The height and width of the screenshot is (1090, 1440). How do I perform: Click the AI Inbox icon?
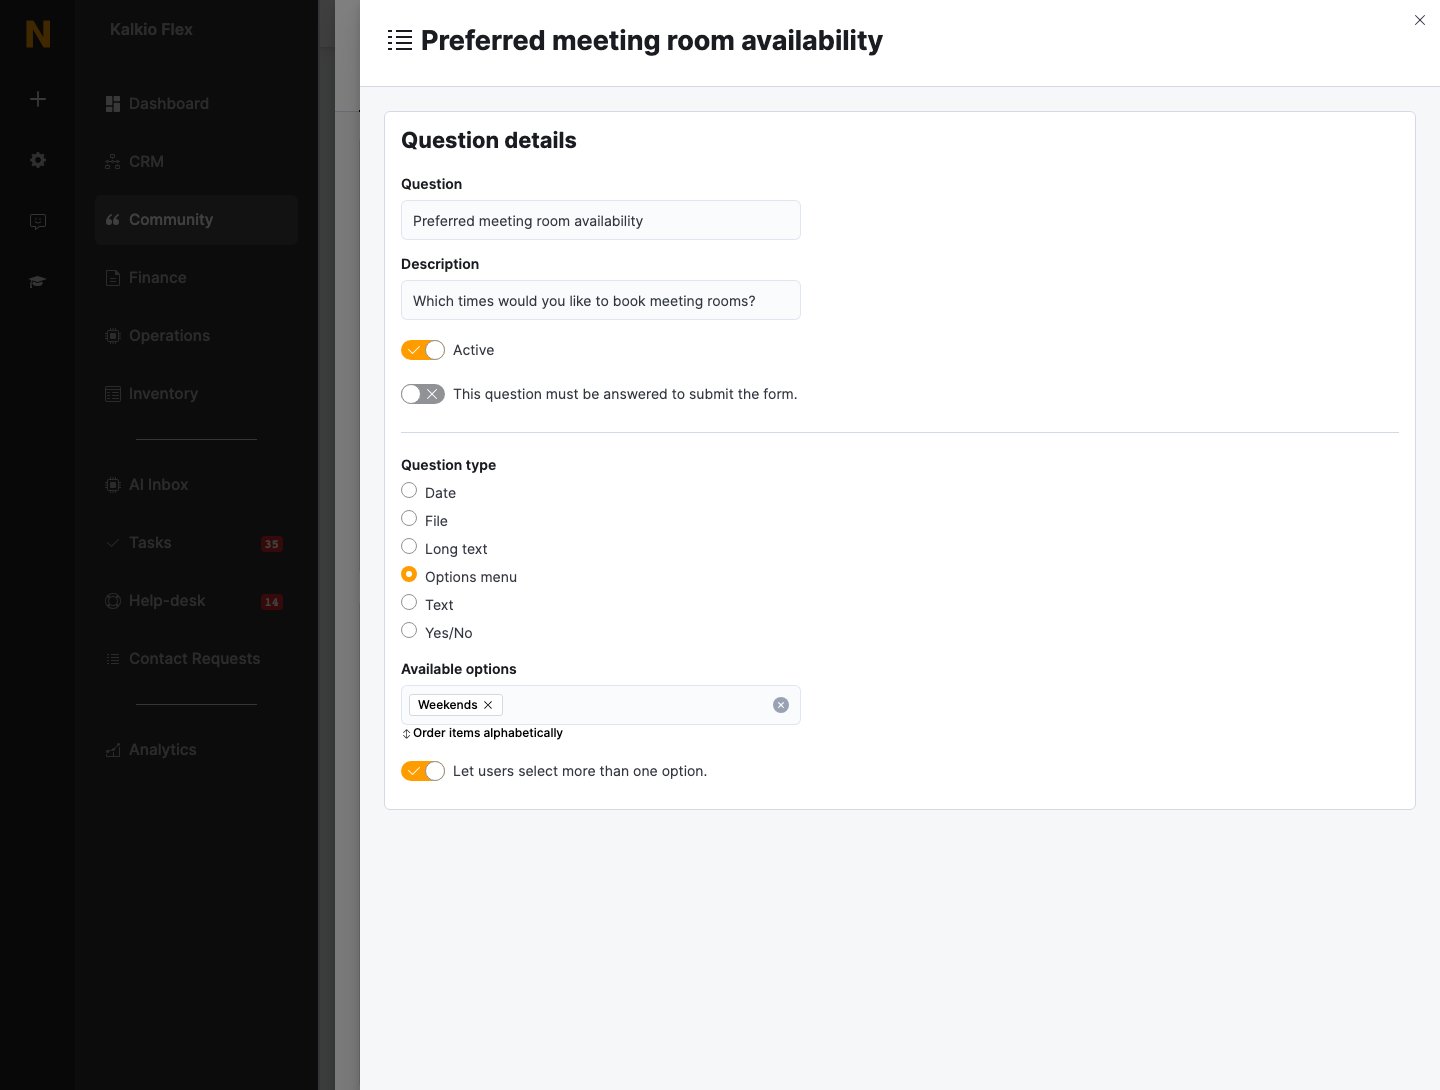point(113,485)
